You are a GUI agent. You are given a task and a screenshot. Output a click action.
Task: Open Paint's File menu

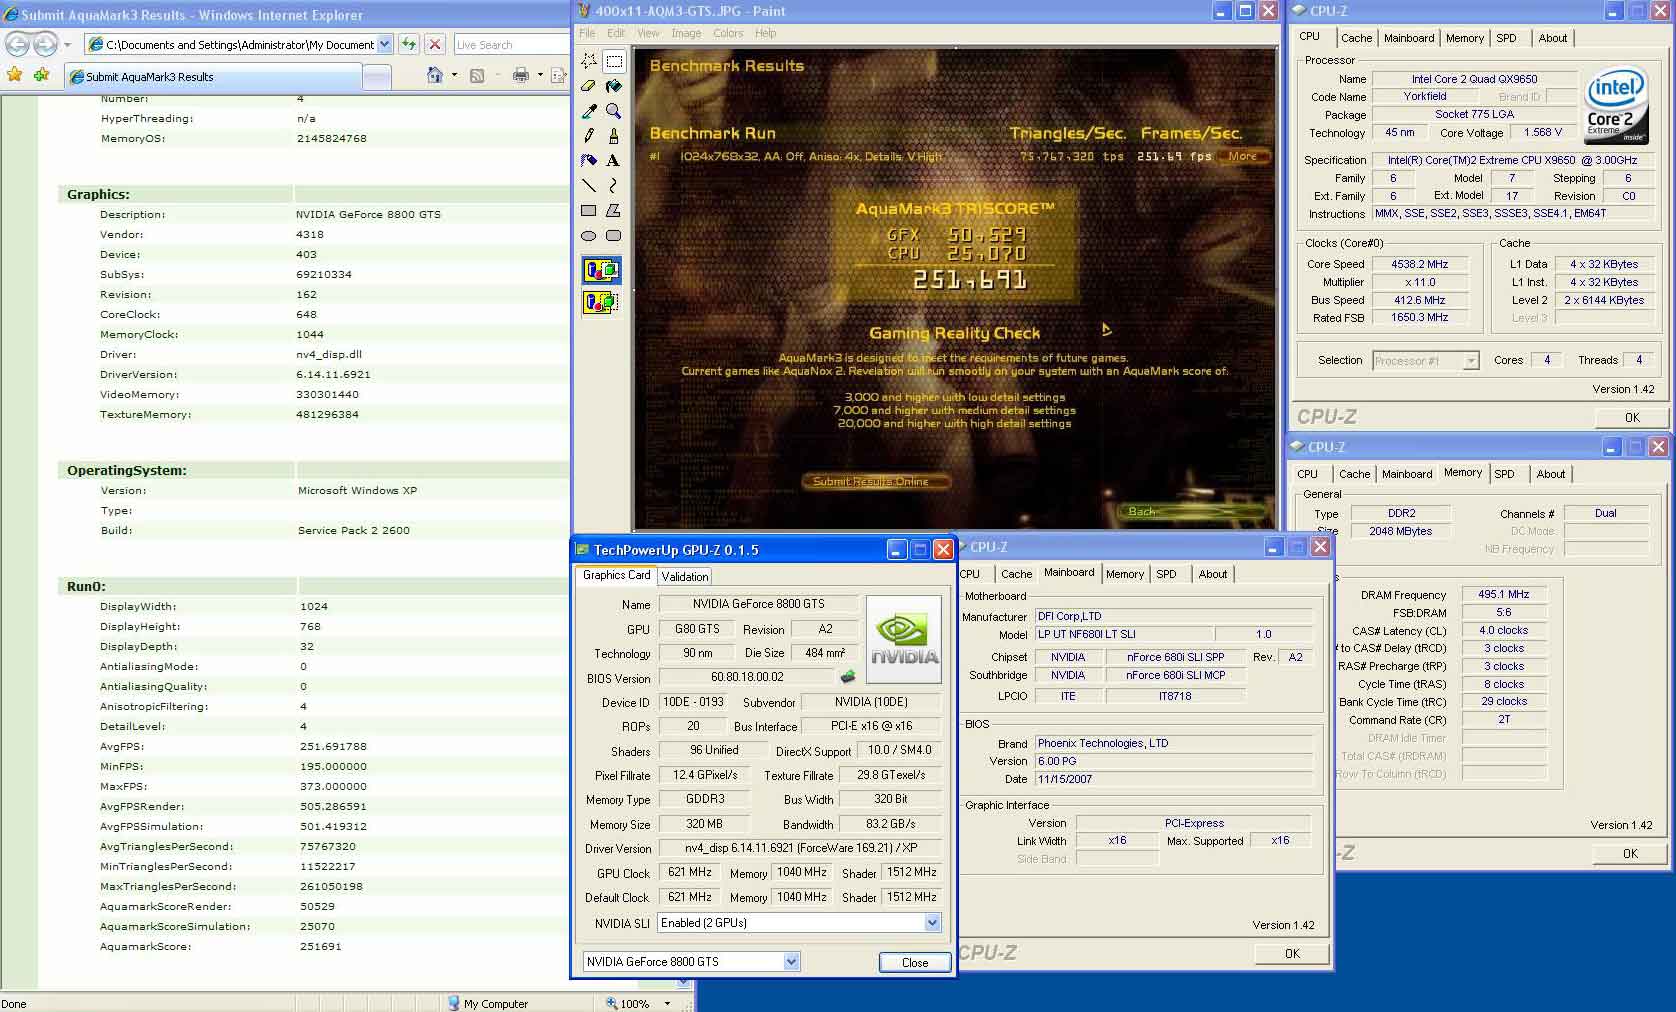point(587,33)
